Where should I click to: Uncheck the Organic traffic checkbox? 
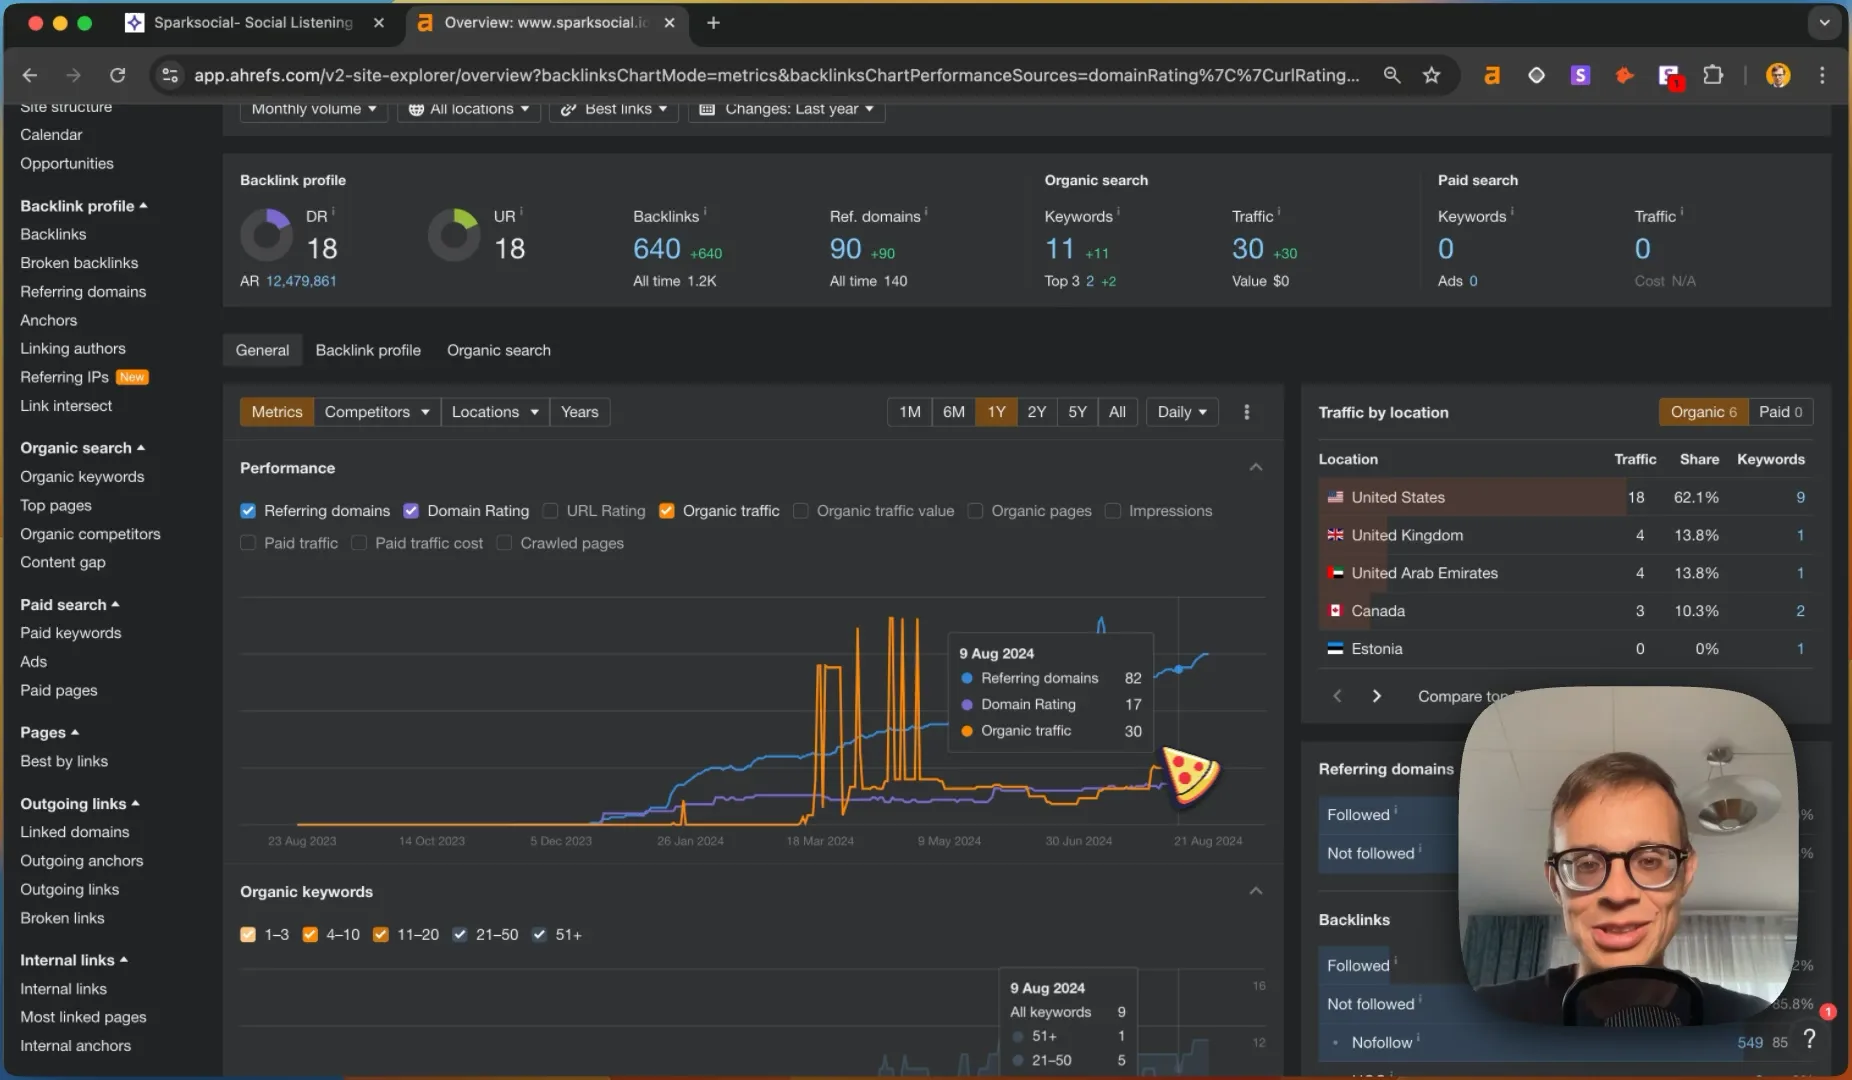point(666,511)
